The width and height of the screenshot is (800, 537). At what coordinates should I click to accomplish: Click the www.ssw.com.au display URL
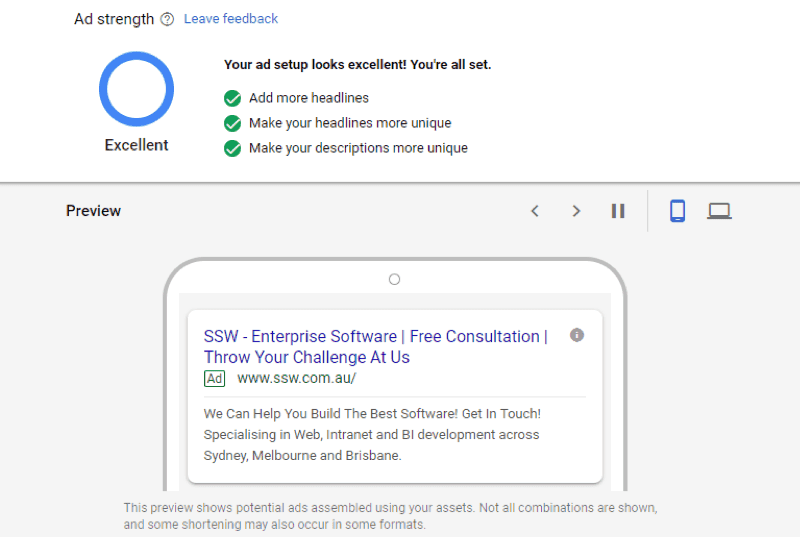click(296, 379)
